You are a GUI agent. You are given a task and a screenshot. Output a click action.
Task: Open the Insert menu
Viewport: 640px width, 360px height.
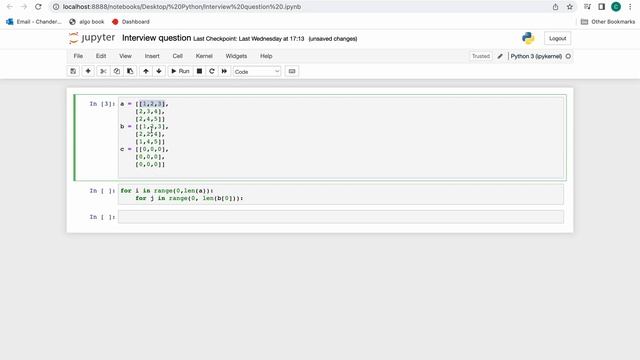(152, 56)
